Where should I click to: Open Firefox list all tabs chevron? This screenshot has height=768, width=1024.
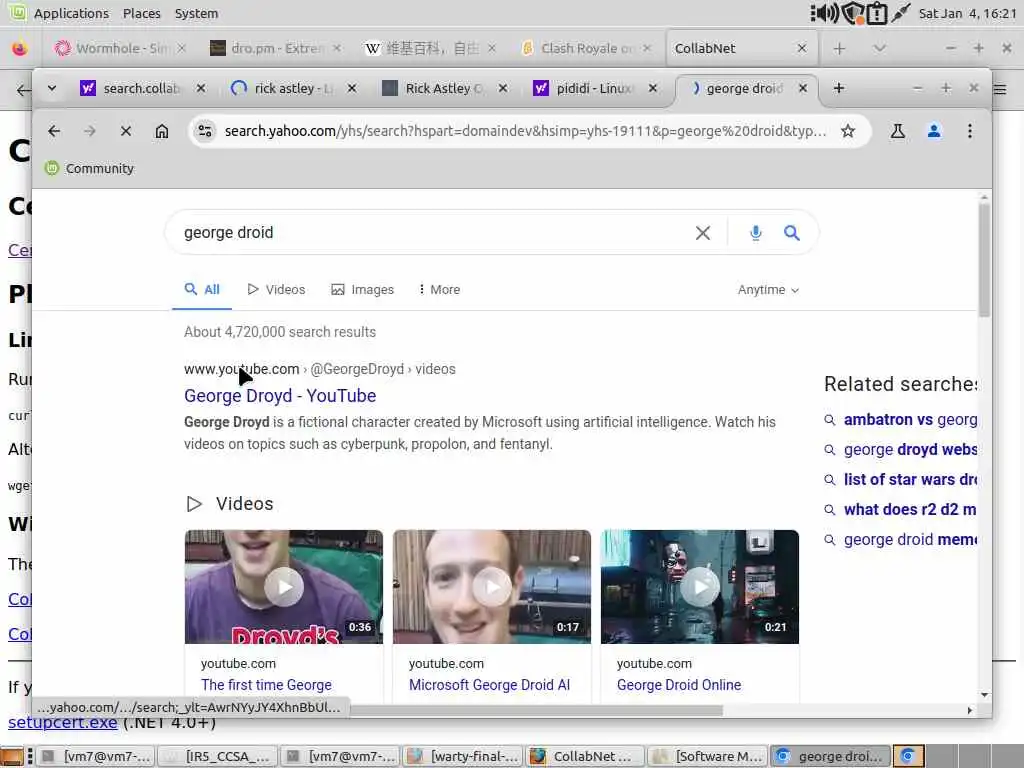coord(879,48)
